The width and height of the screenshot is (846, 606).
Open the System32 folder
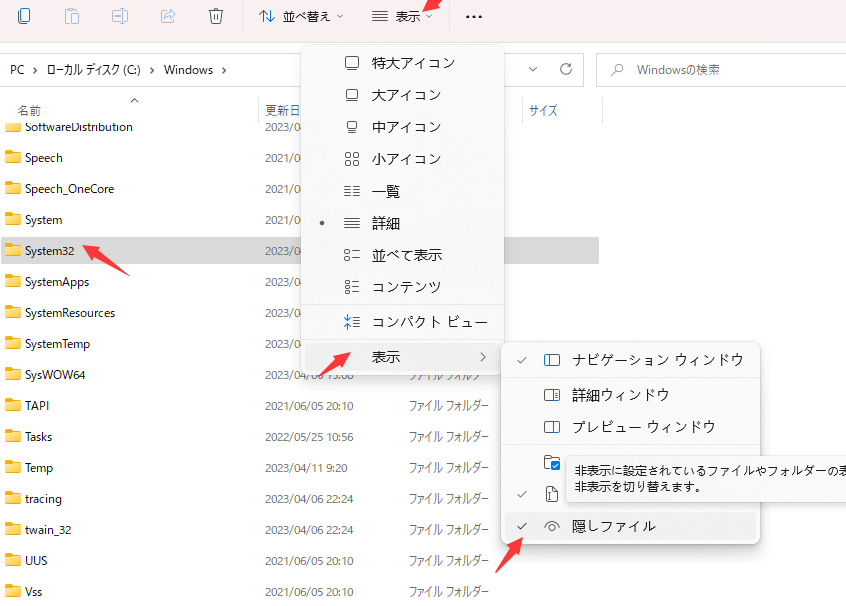[49, 251]
